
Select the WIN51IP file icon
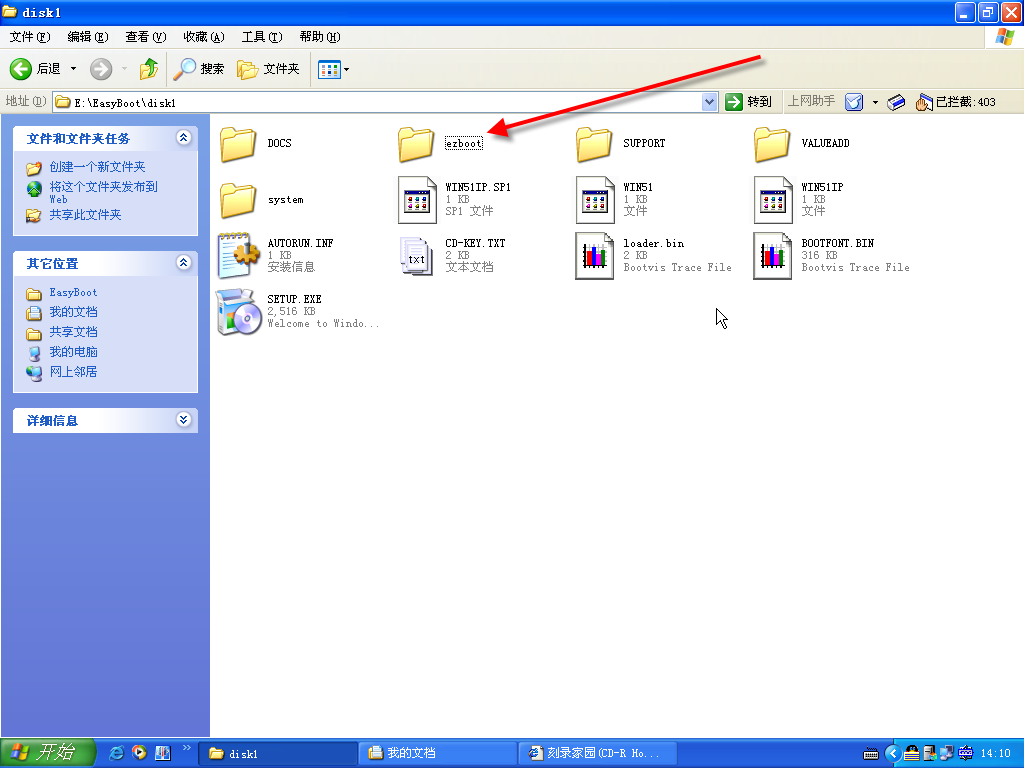coord(773,200)
